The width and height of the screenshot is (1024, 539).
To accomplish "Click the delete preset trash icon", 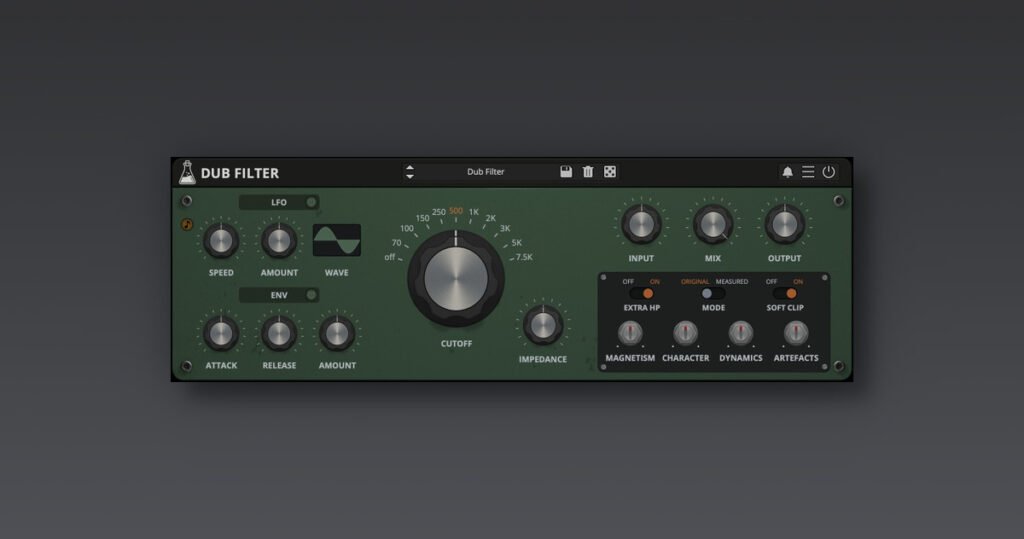I will coord(588,172).
